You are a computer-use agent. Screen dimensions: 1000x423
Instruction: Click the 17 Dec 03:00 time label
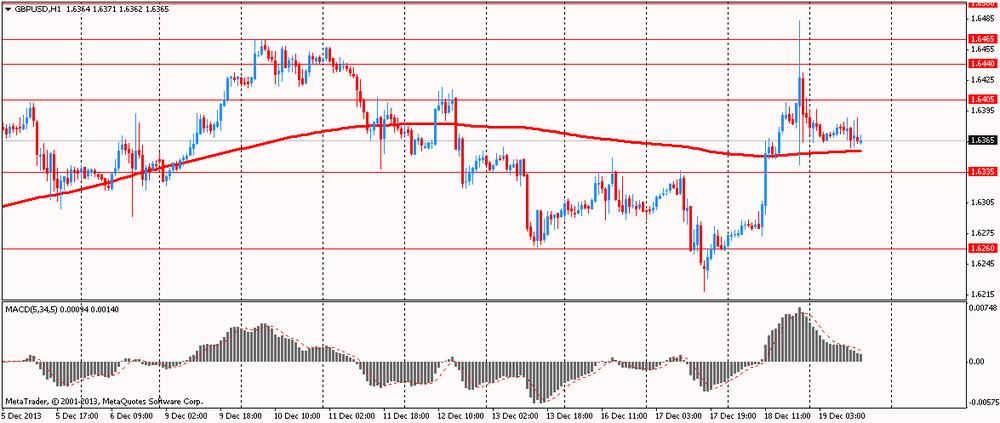(680, 416)
